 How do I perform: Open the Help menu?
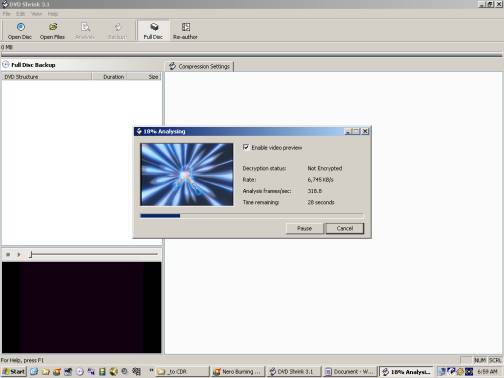[x=53, y=14]
